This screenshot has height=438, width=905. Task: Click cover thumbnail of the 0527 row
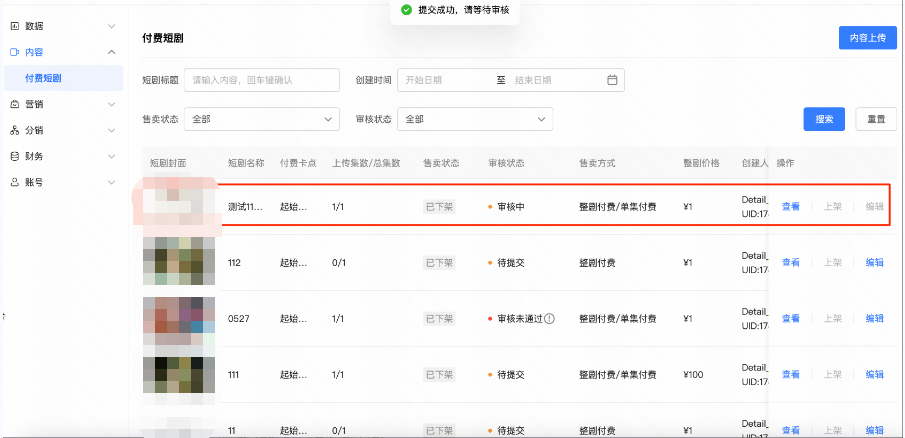[179, 321]
